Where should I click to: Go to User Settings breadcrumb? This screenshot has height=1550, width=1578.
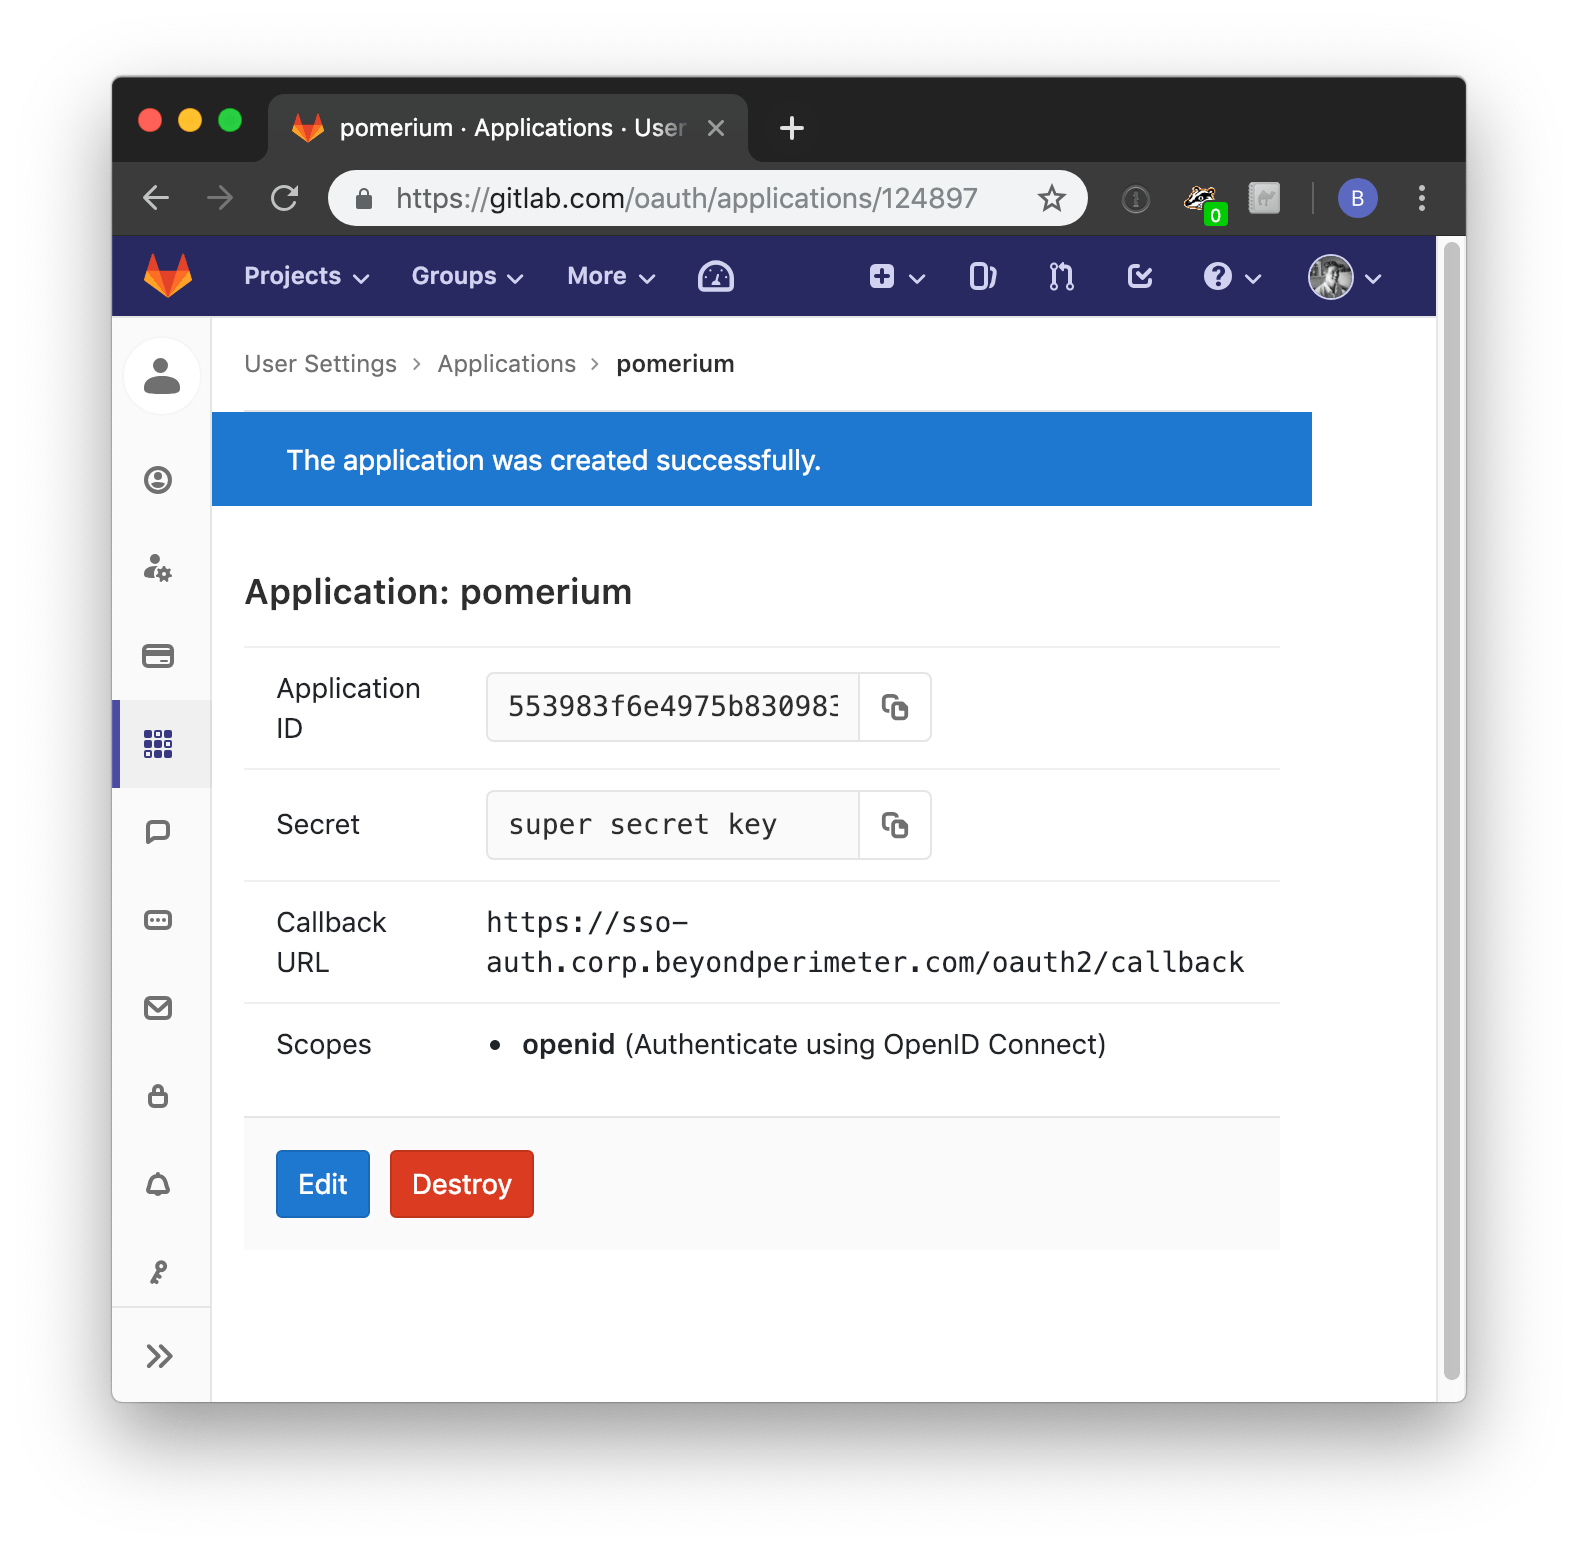coord(321,364)
